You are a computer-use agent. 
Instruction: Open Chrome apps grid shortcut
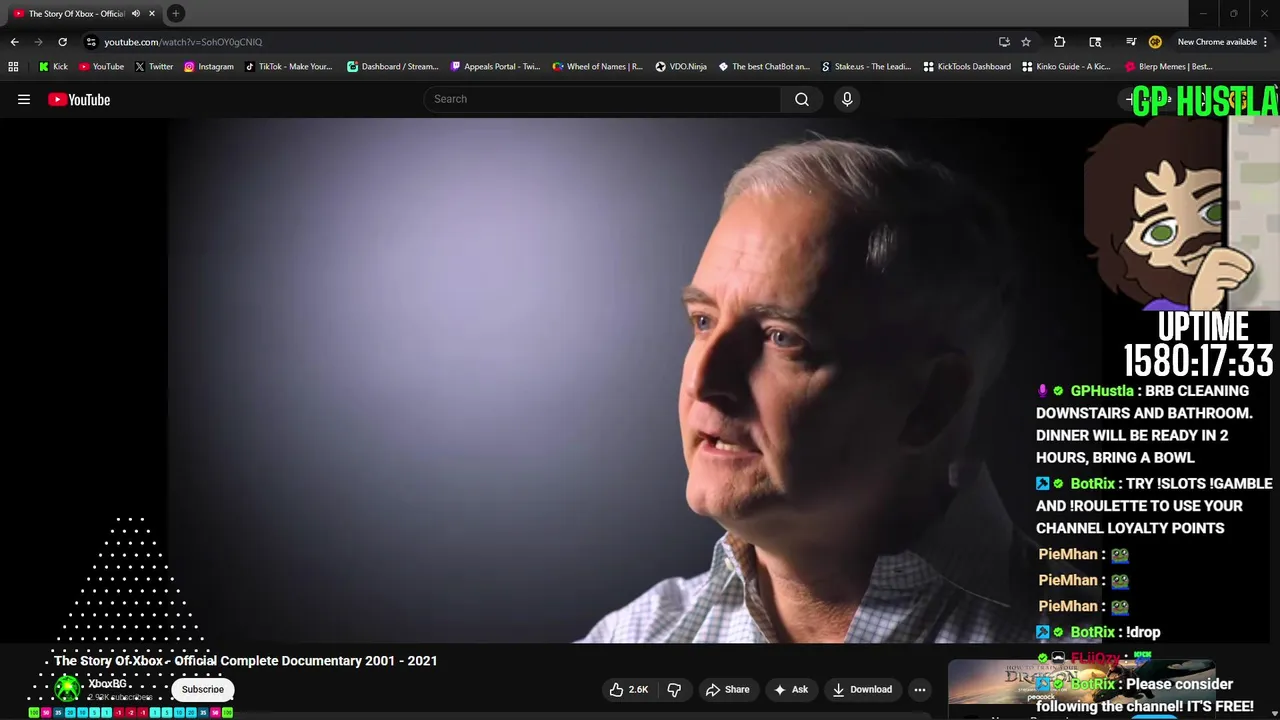point(13,67)
